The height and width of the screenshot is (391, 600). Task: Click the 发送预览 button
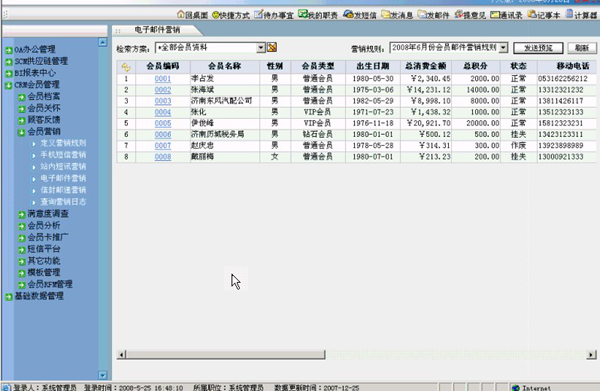(x=538, y=48)
